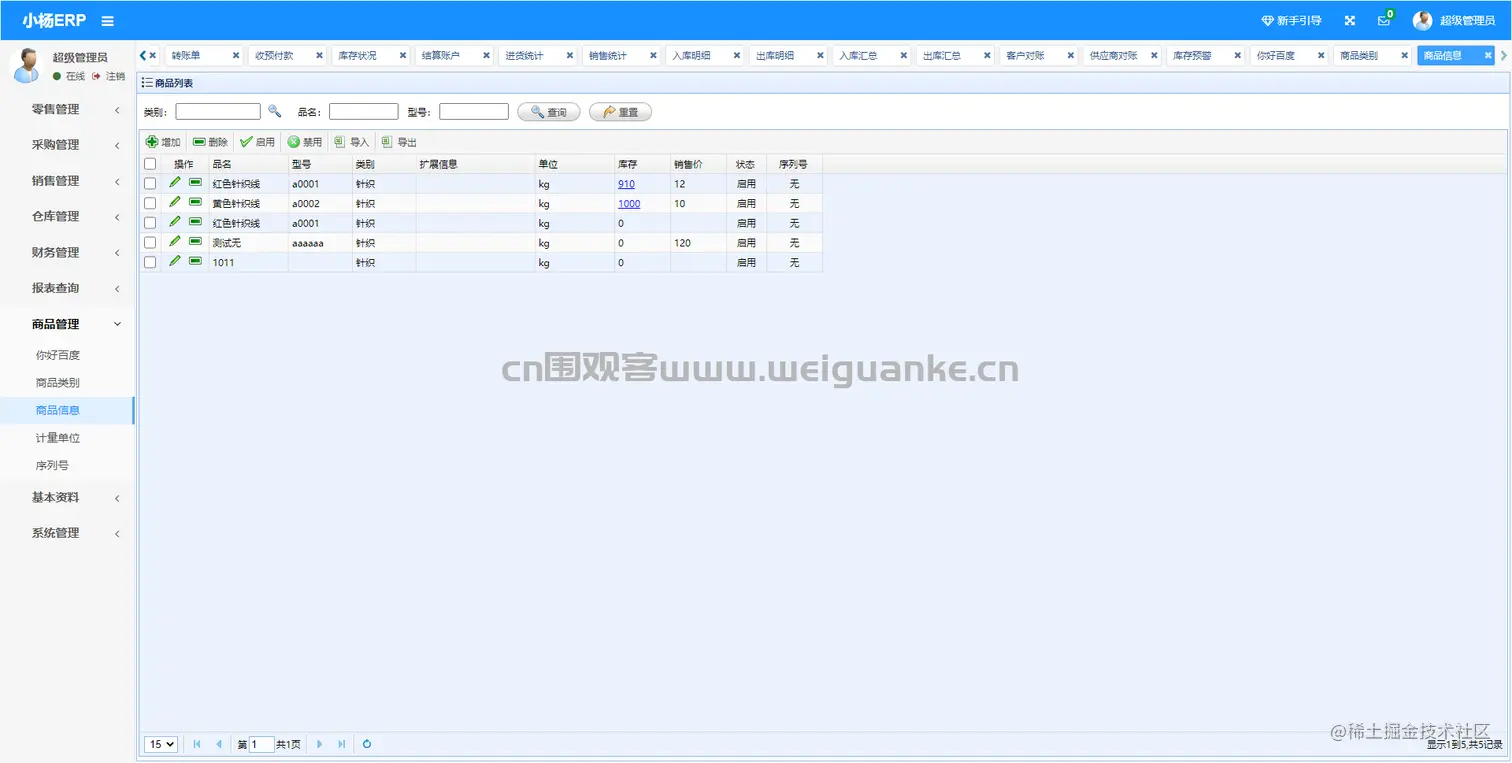This screenshot has height=763, width=1512.
Task: Click the 新手引导 diamond link
Action: point(1291,21)
